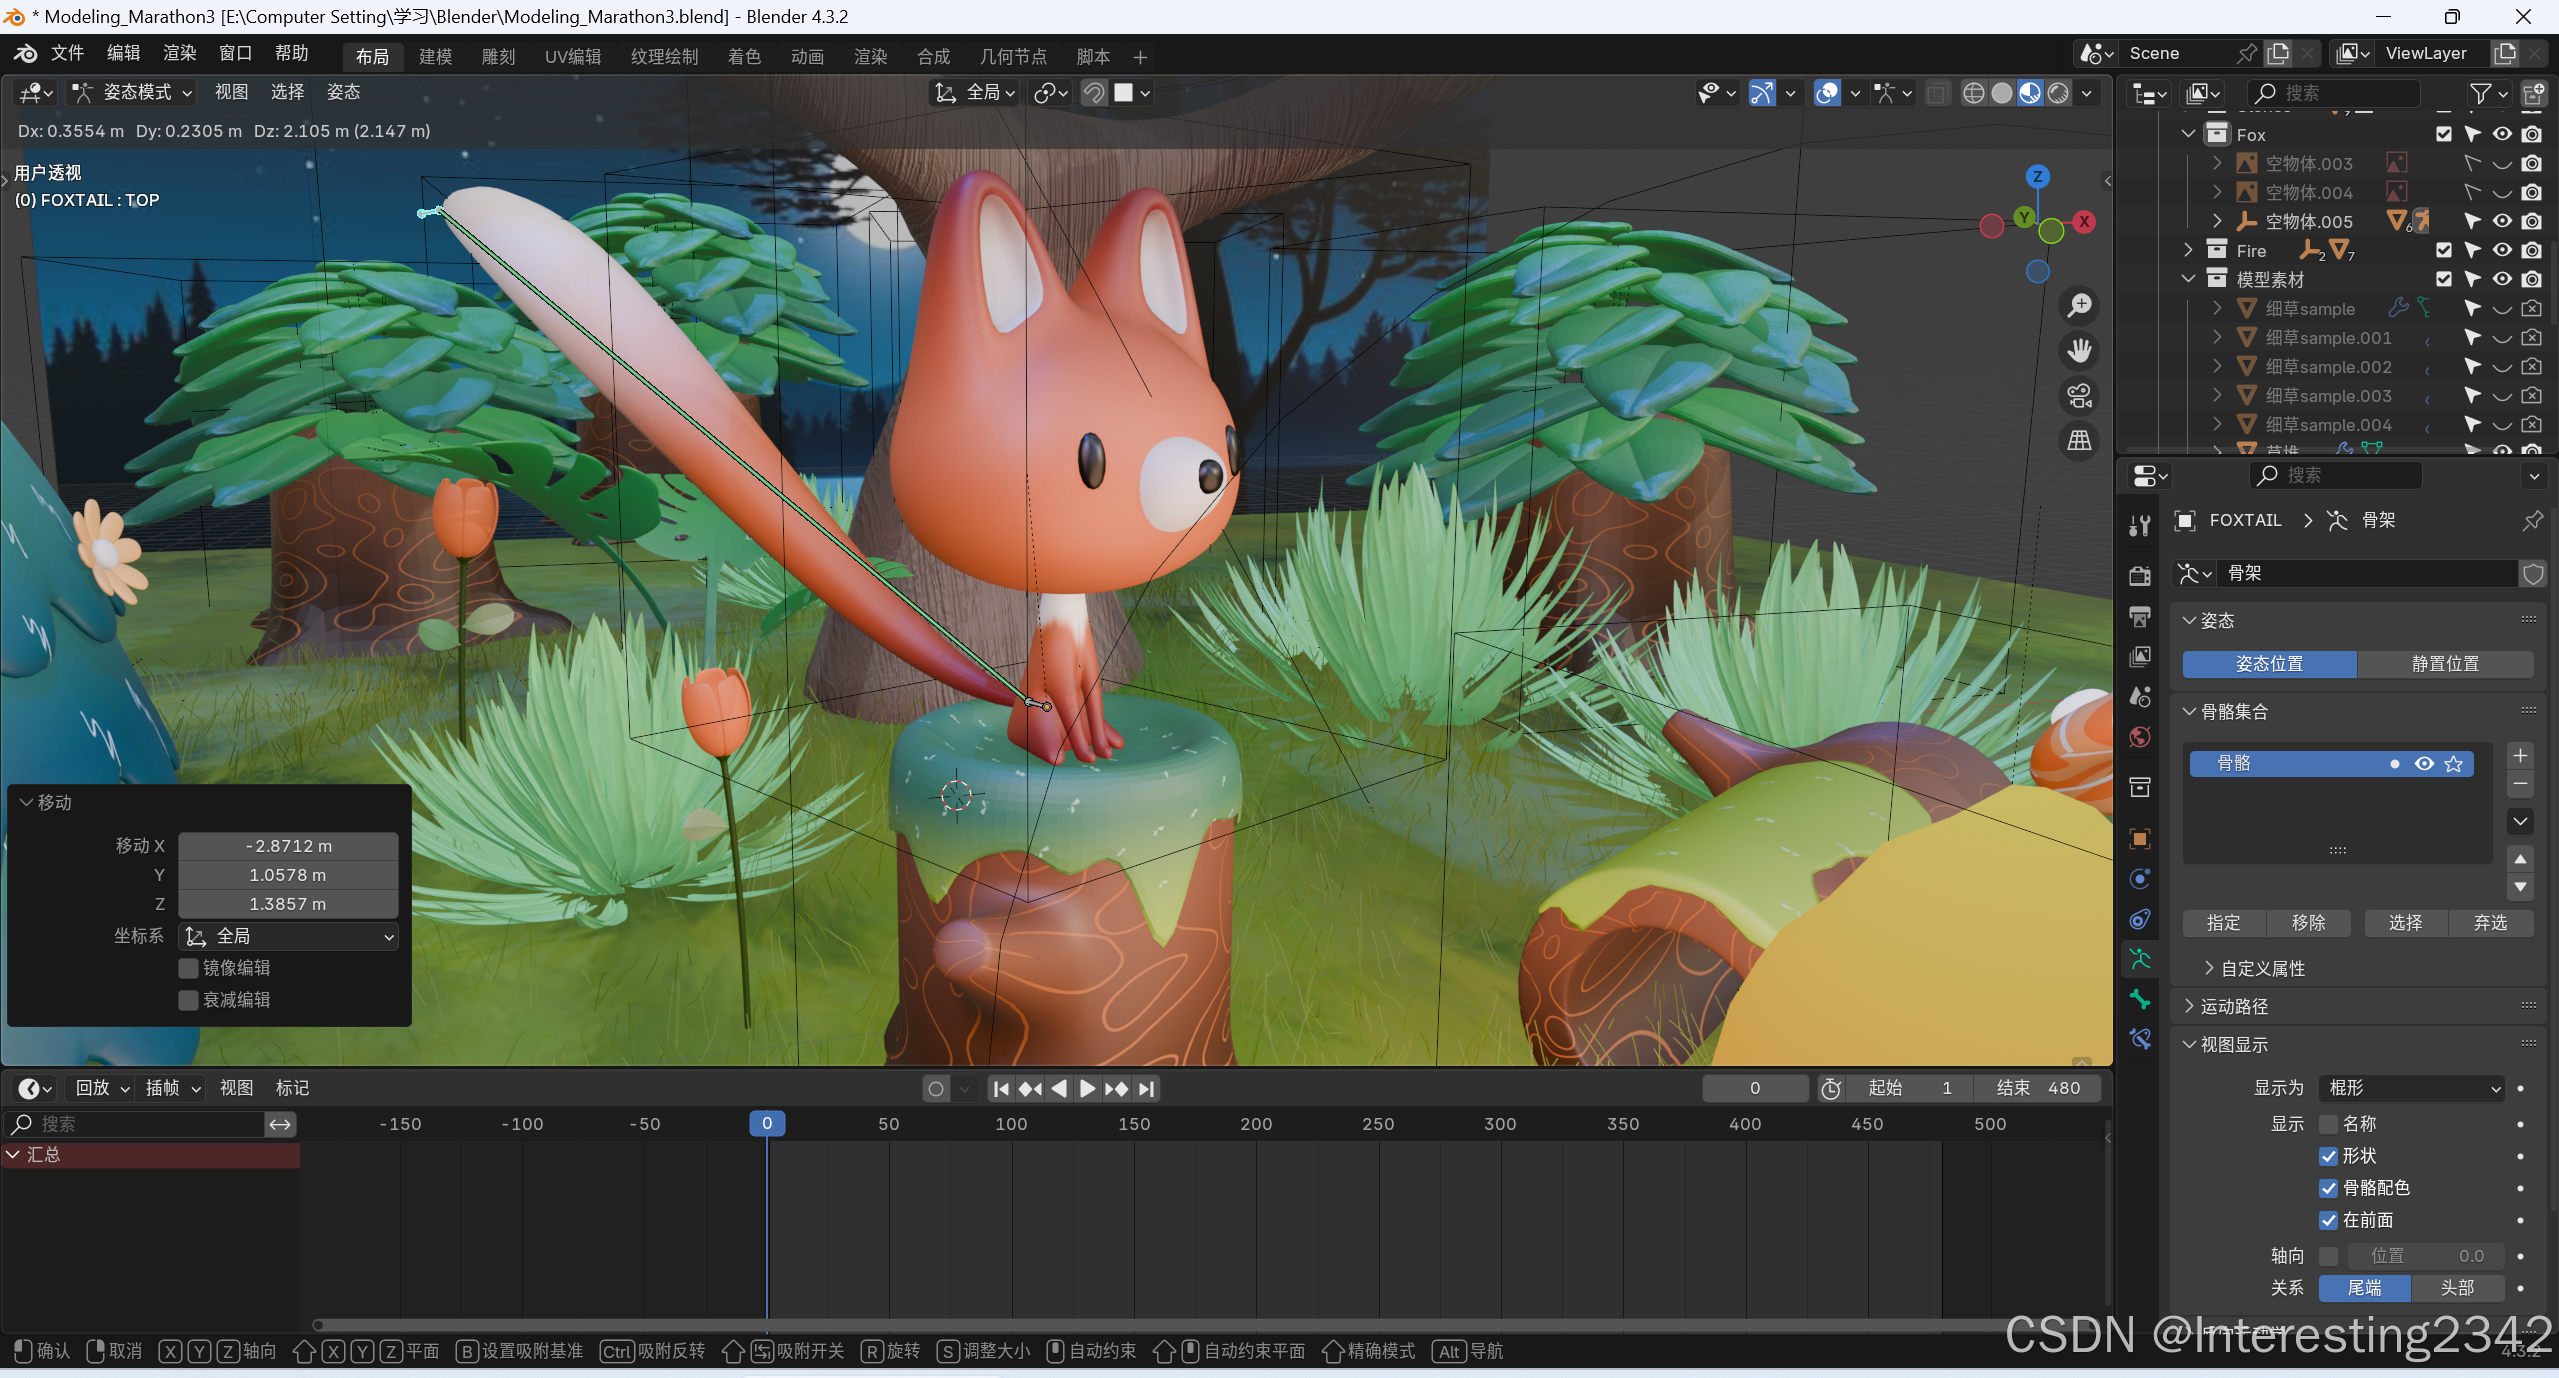Screen dimensions: 2559x1378
Task: Toggle camera view icon in viewport
Action: 2080,395
